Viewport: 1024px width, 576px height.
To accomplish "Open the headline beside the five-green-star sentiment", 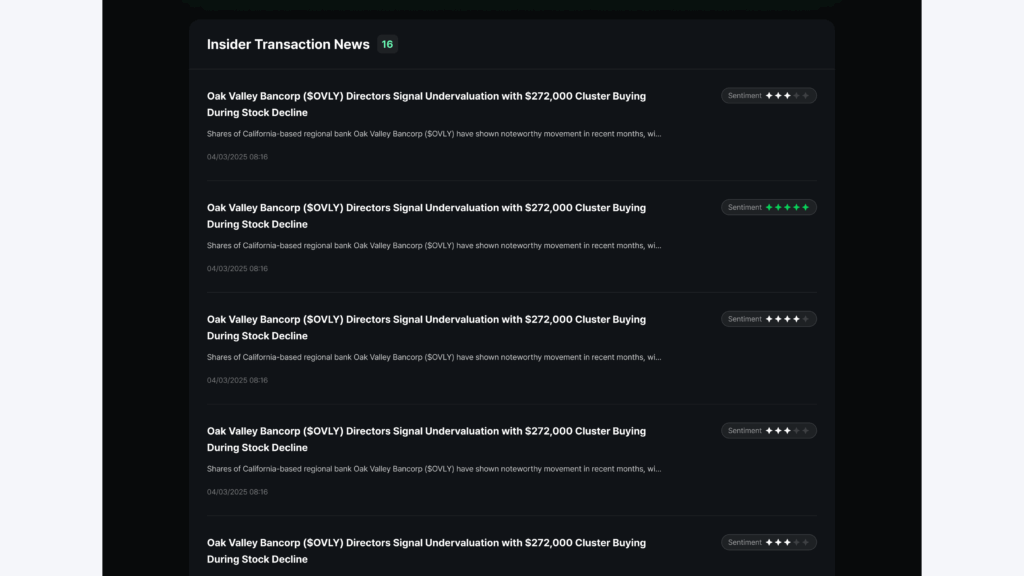I will click(426, 216).
